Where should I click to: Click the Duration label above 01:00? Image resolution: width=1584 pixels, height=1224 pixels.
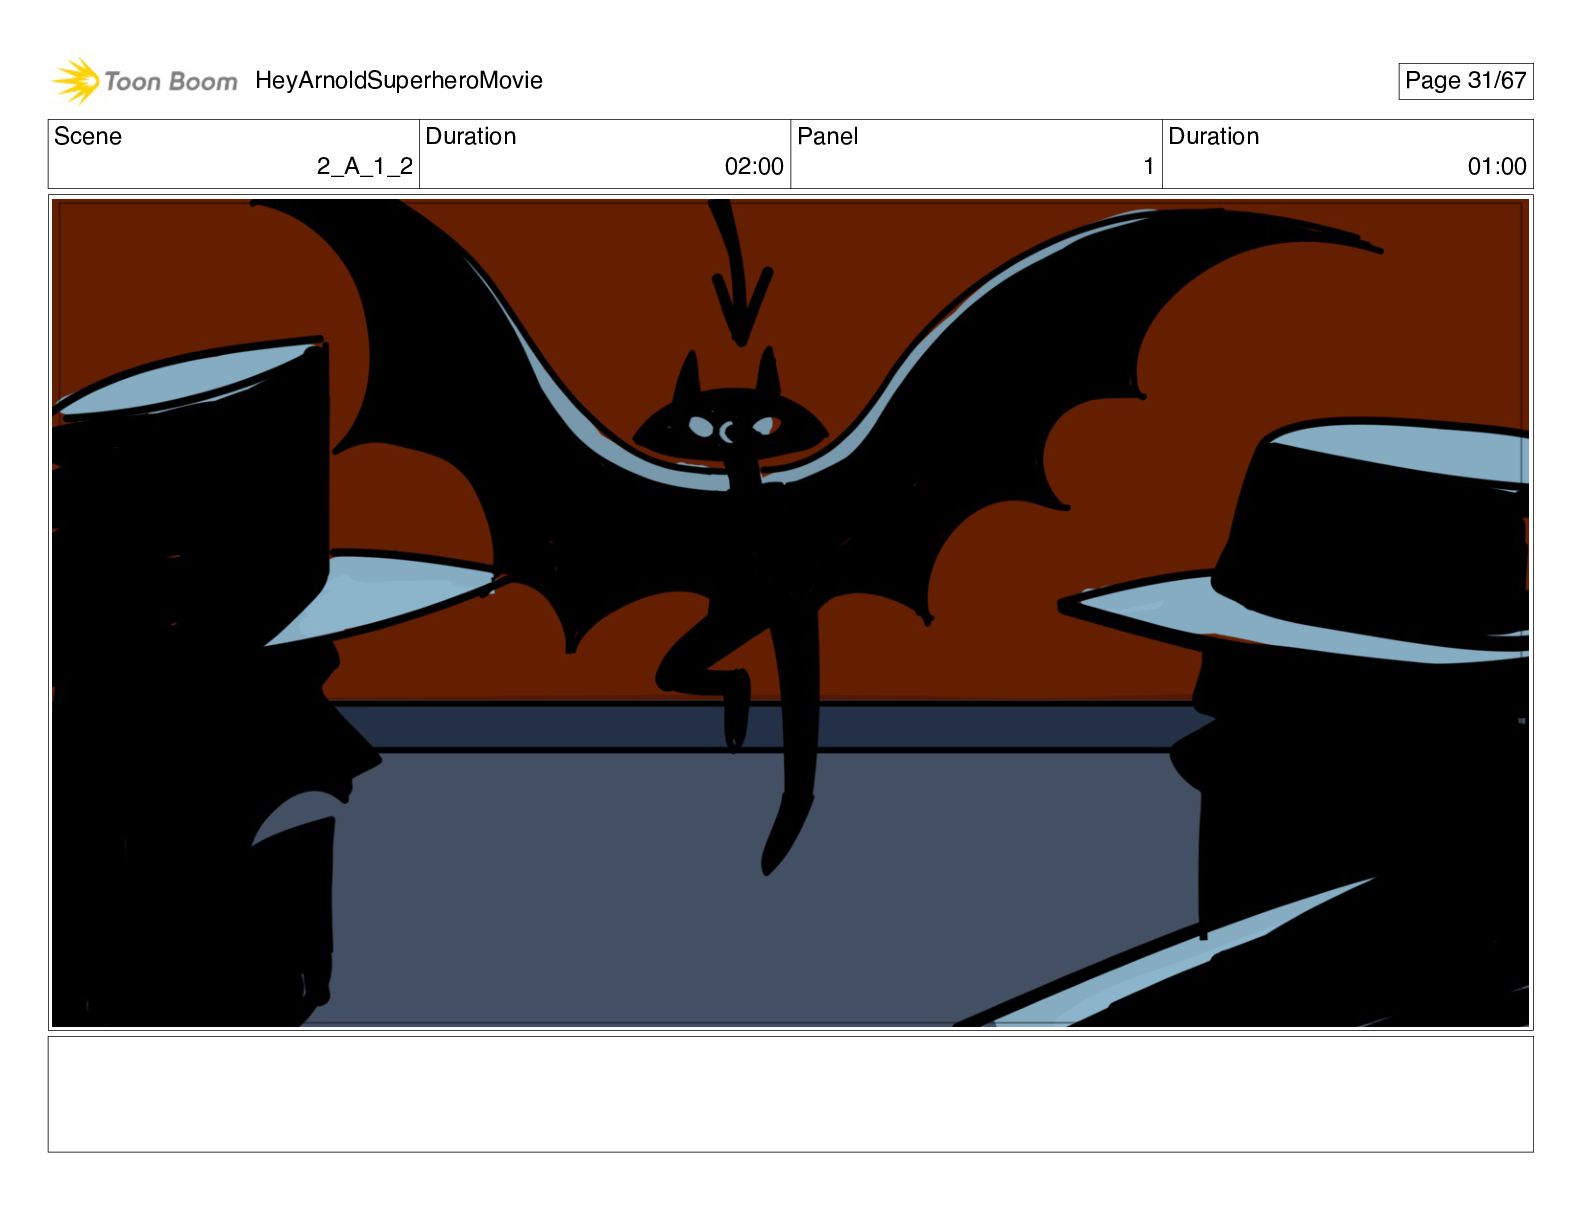pyautogui.click(x=1214, y=136)
